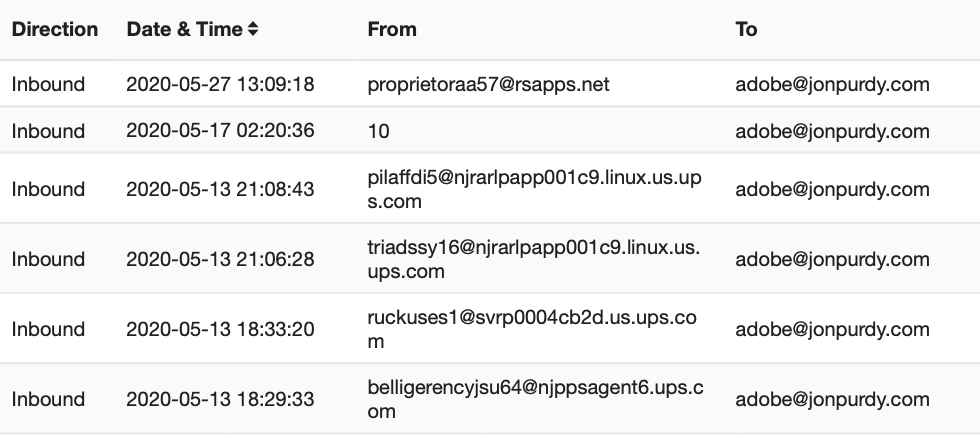Click timestamp 2020-05-13 18:29:33

(x=220, y=399)
